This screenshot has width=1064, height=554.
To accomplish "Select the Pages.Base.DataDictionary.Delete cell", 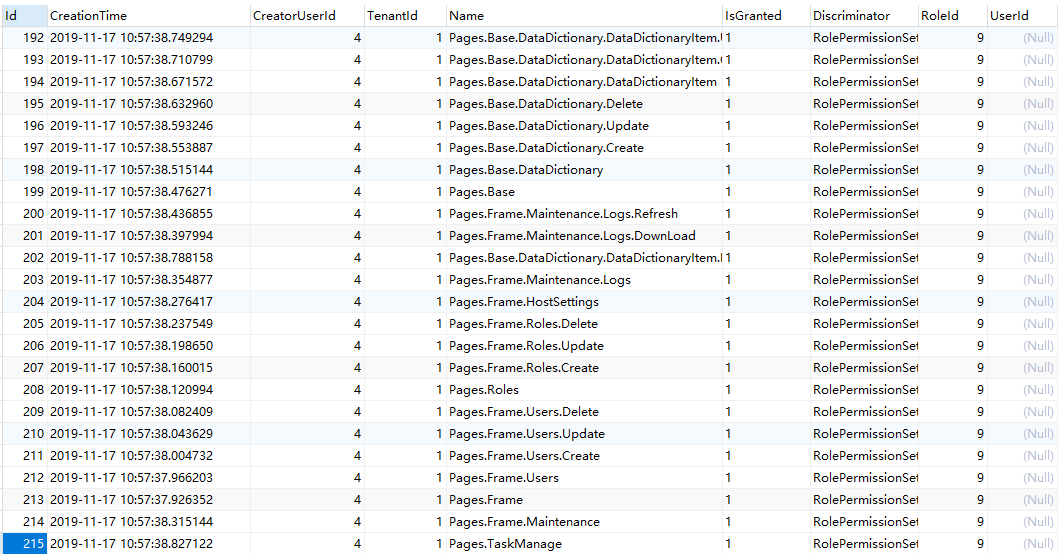I will pyautogui.click(x=584, y=104).
